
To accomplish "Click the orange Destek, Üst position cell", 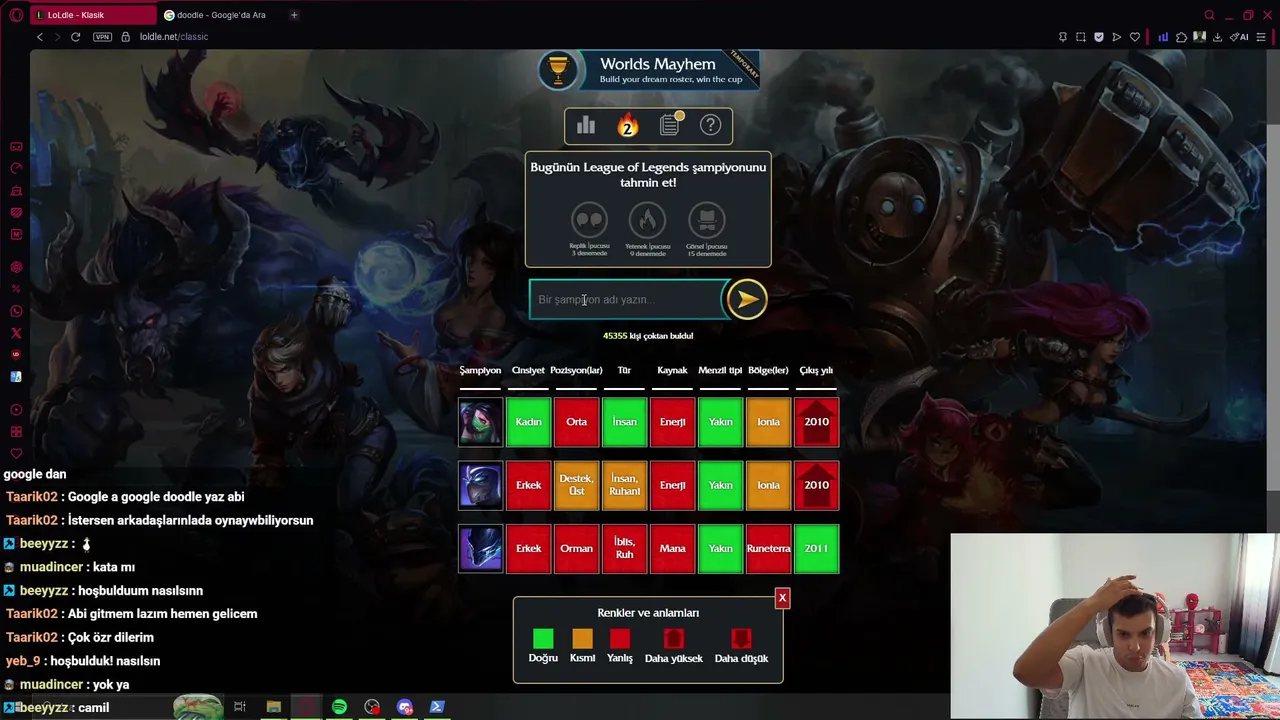I will tap(577, 485).
